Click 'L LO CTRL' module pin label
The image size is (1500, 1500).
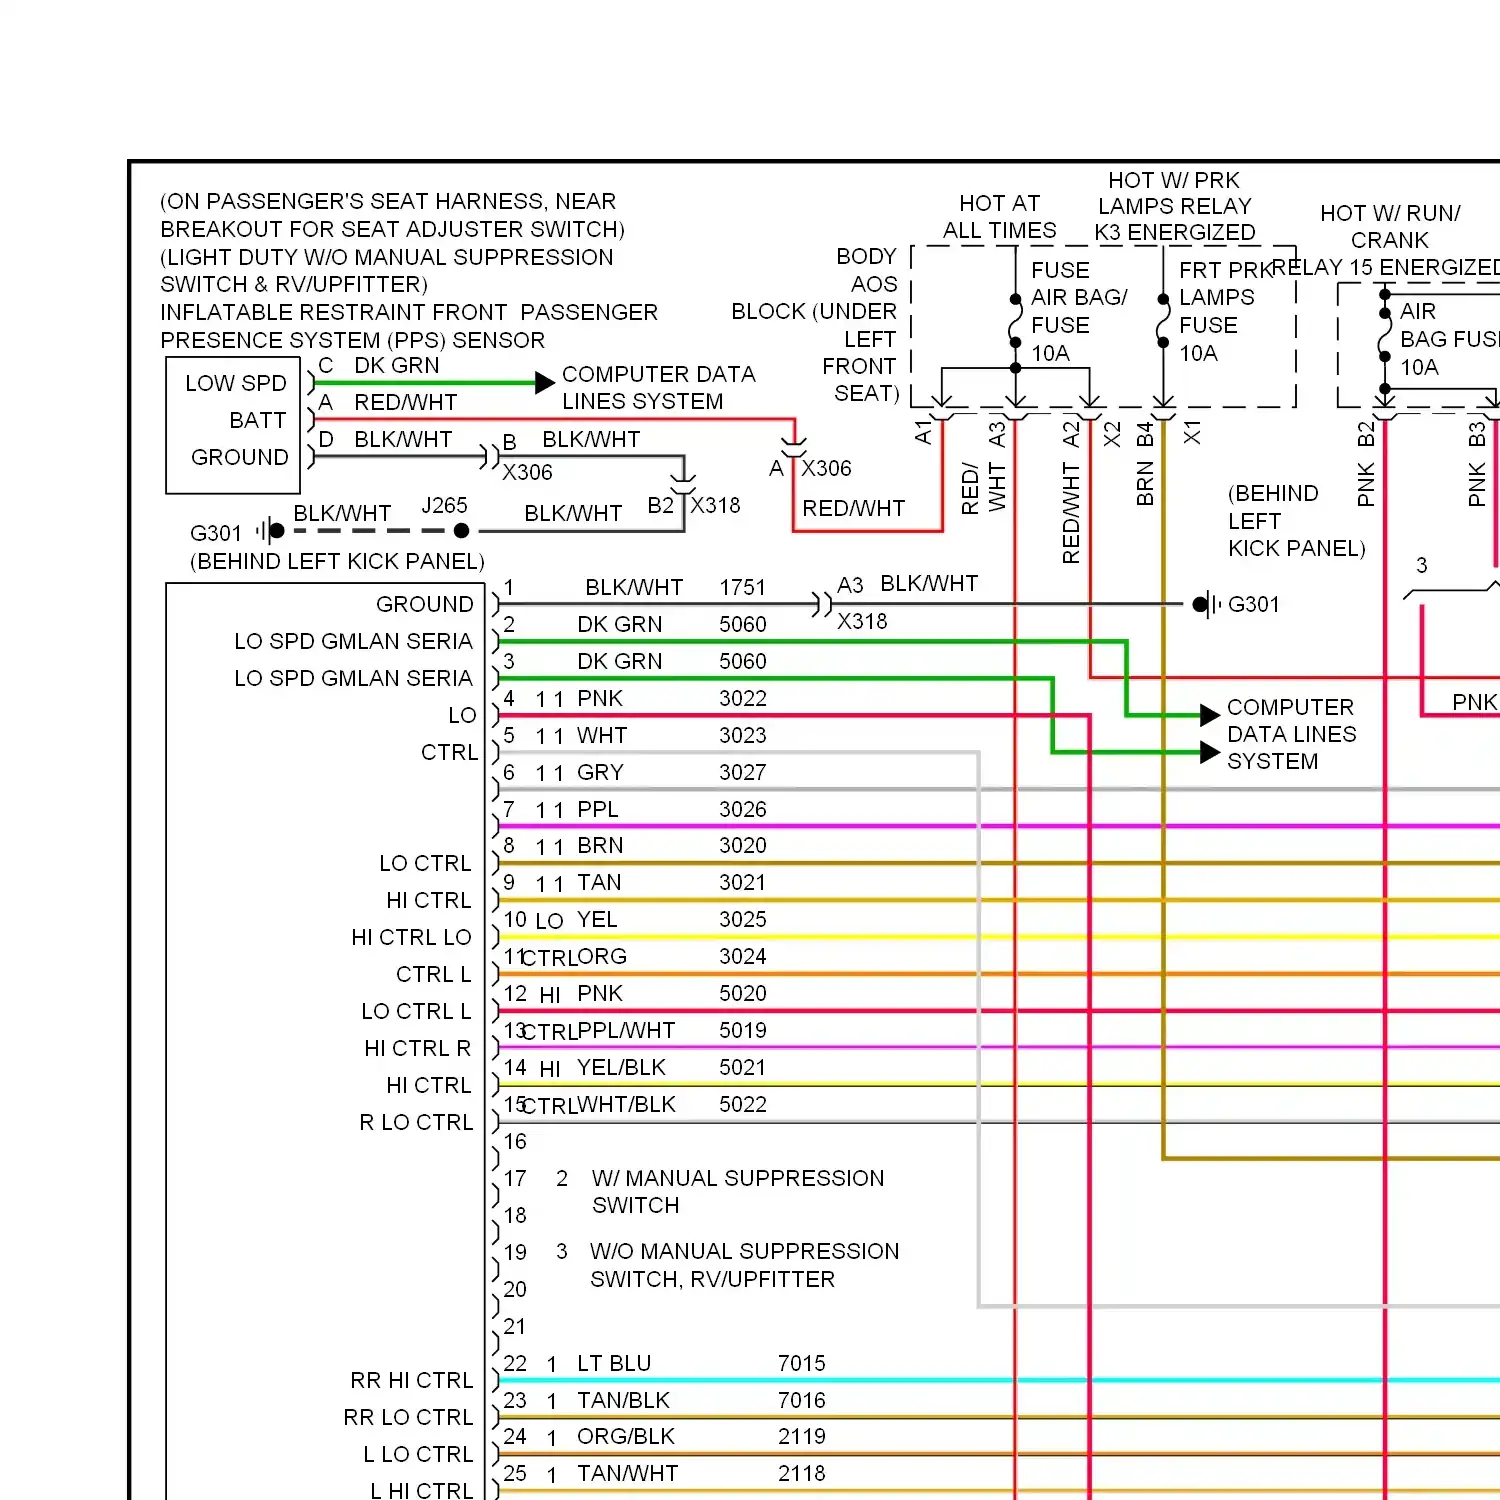click(418, 1454)
